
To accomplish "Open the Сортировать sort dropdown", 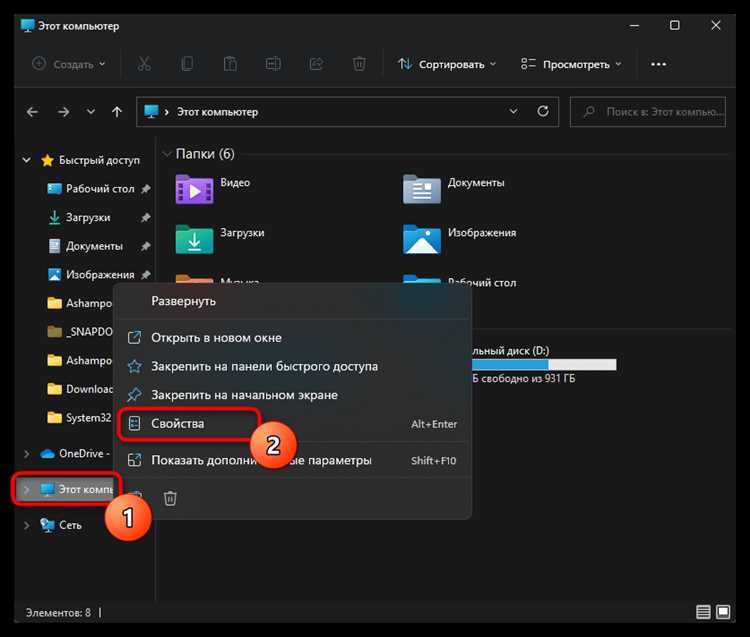I will pos(447,64).
